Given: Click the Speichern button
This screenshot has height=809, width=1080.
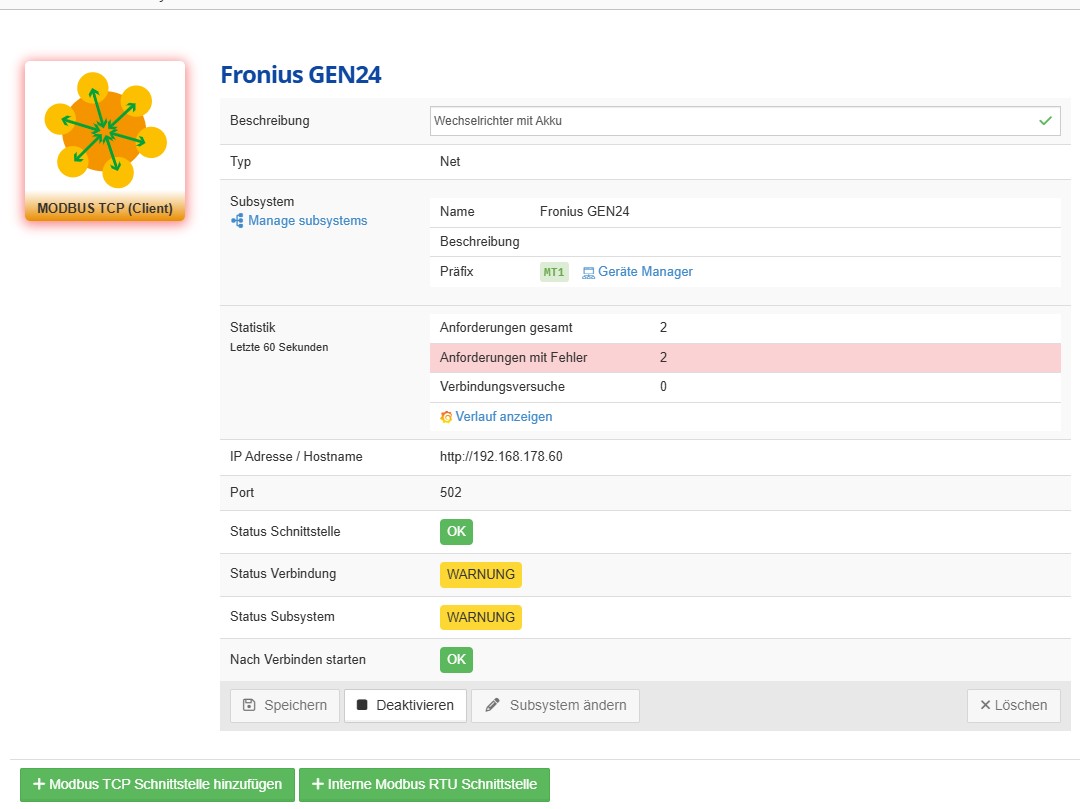Looking at the screenshot, I should point(284,706).
